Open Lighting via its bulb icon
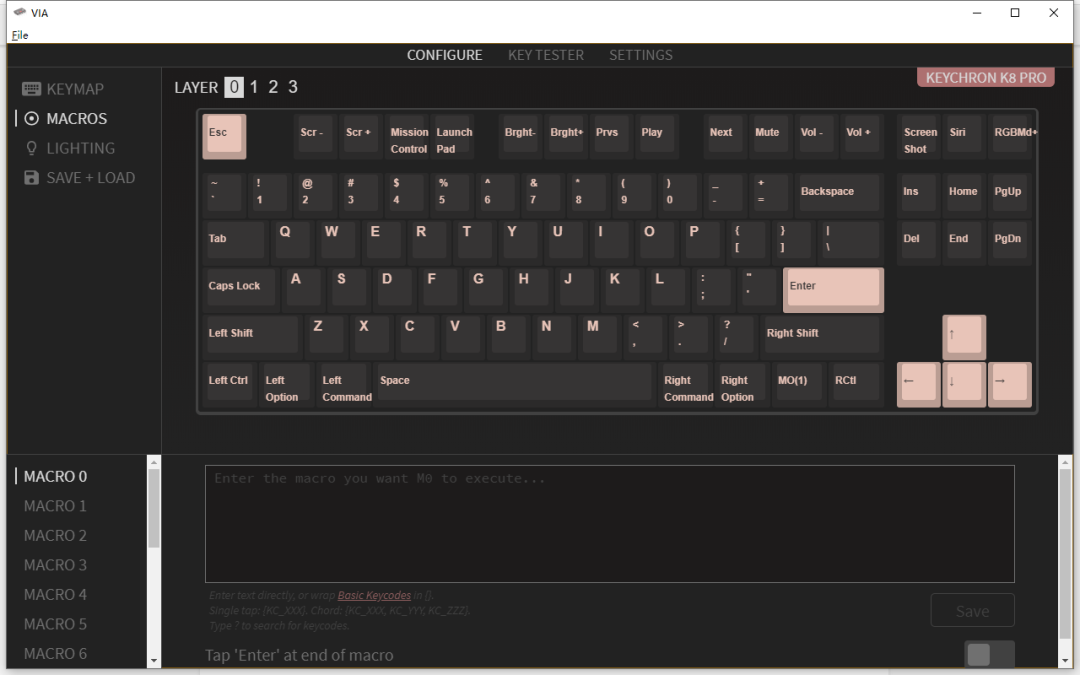This screenshot has height=675, width=1080. 31,148
